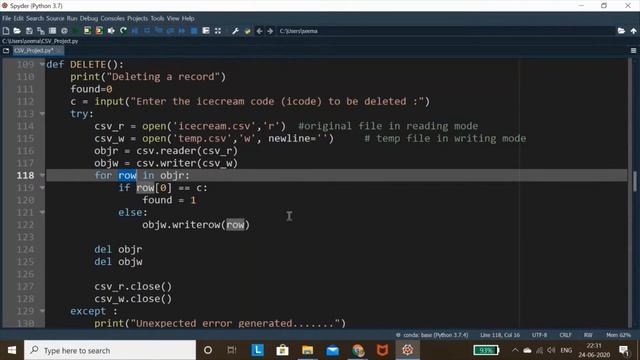Open the Mail app from taskbar
The width and height of the screenshot is (640, 360).
[333, 350]
